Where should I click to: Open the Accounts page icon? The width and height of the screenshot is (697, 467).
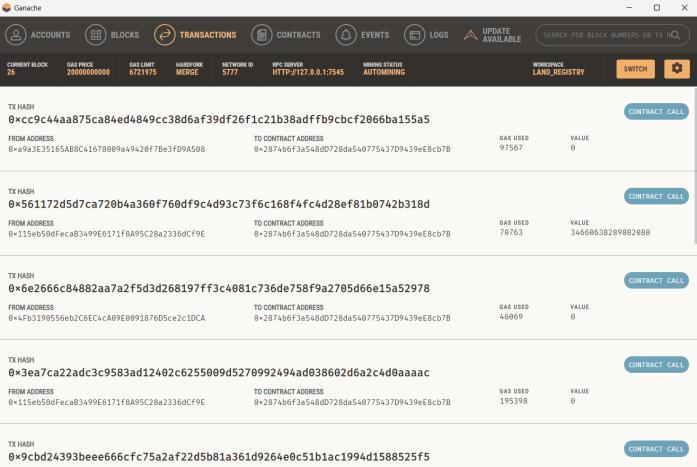16,35
